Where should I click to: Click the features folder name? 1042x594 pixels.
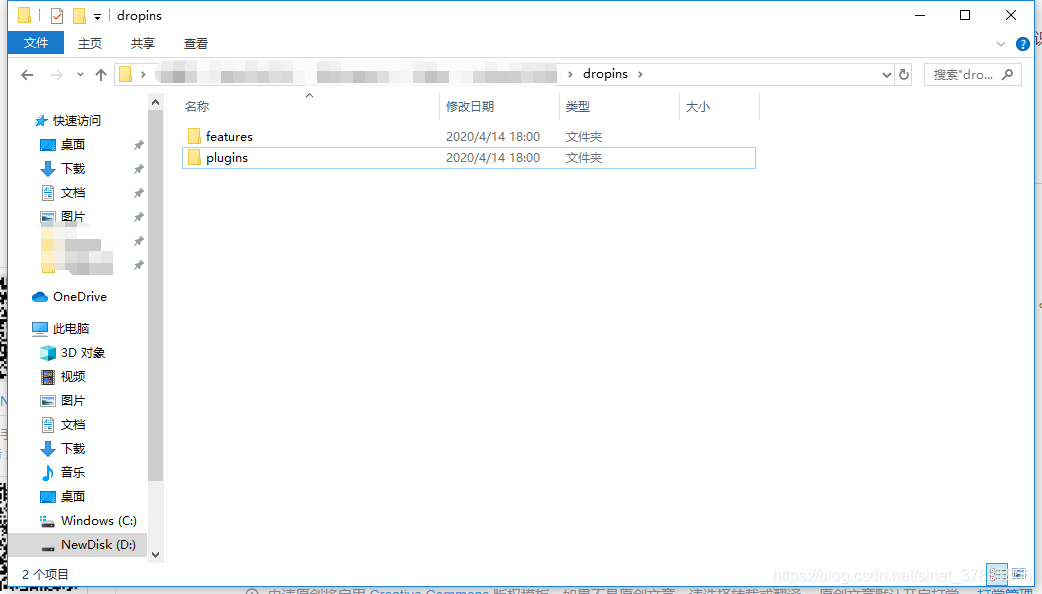pyautogui.click(x=229, y=136)
